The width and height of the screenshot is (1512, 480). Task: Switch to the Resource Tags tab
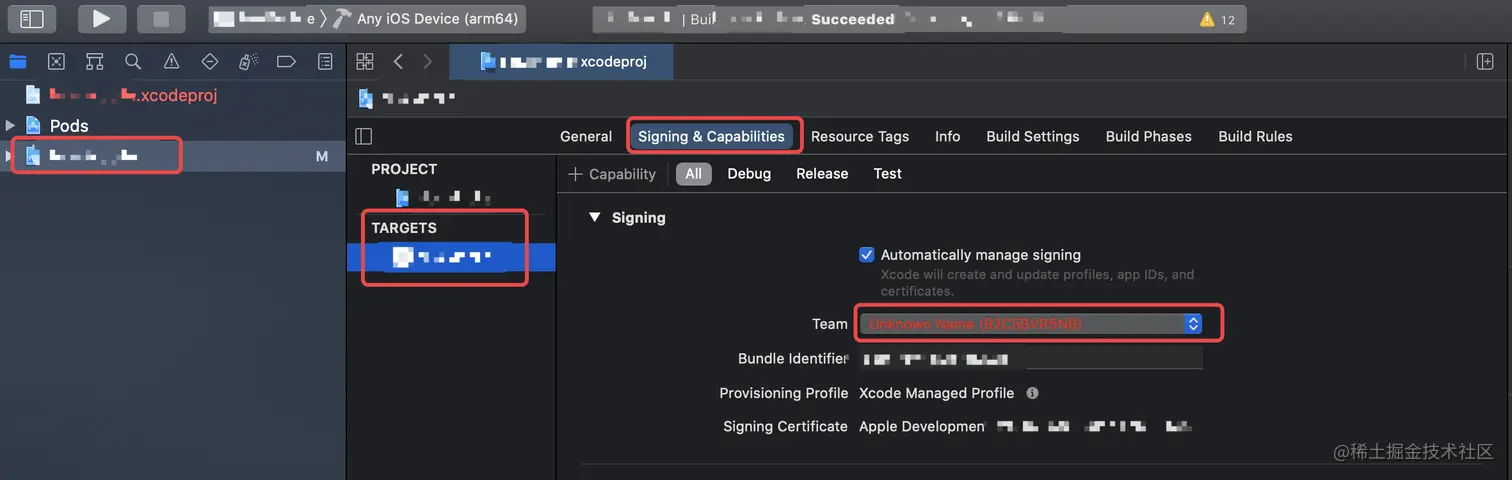click(x=860, y=136)
